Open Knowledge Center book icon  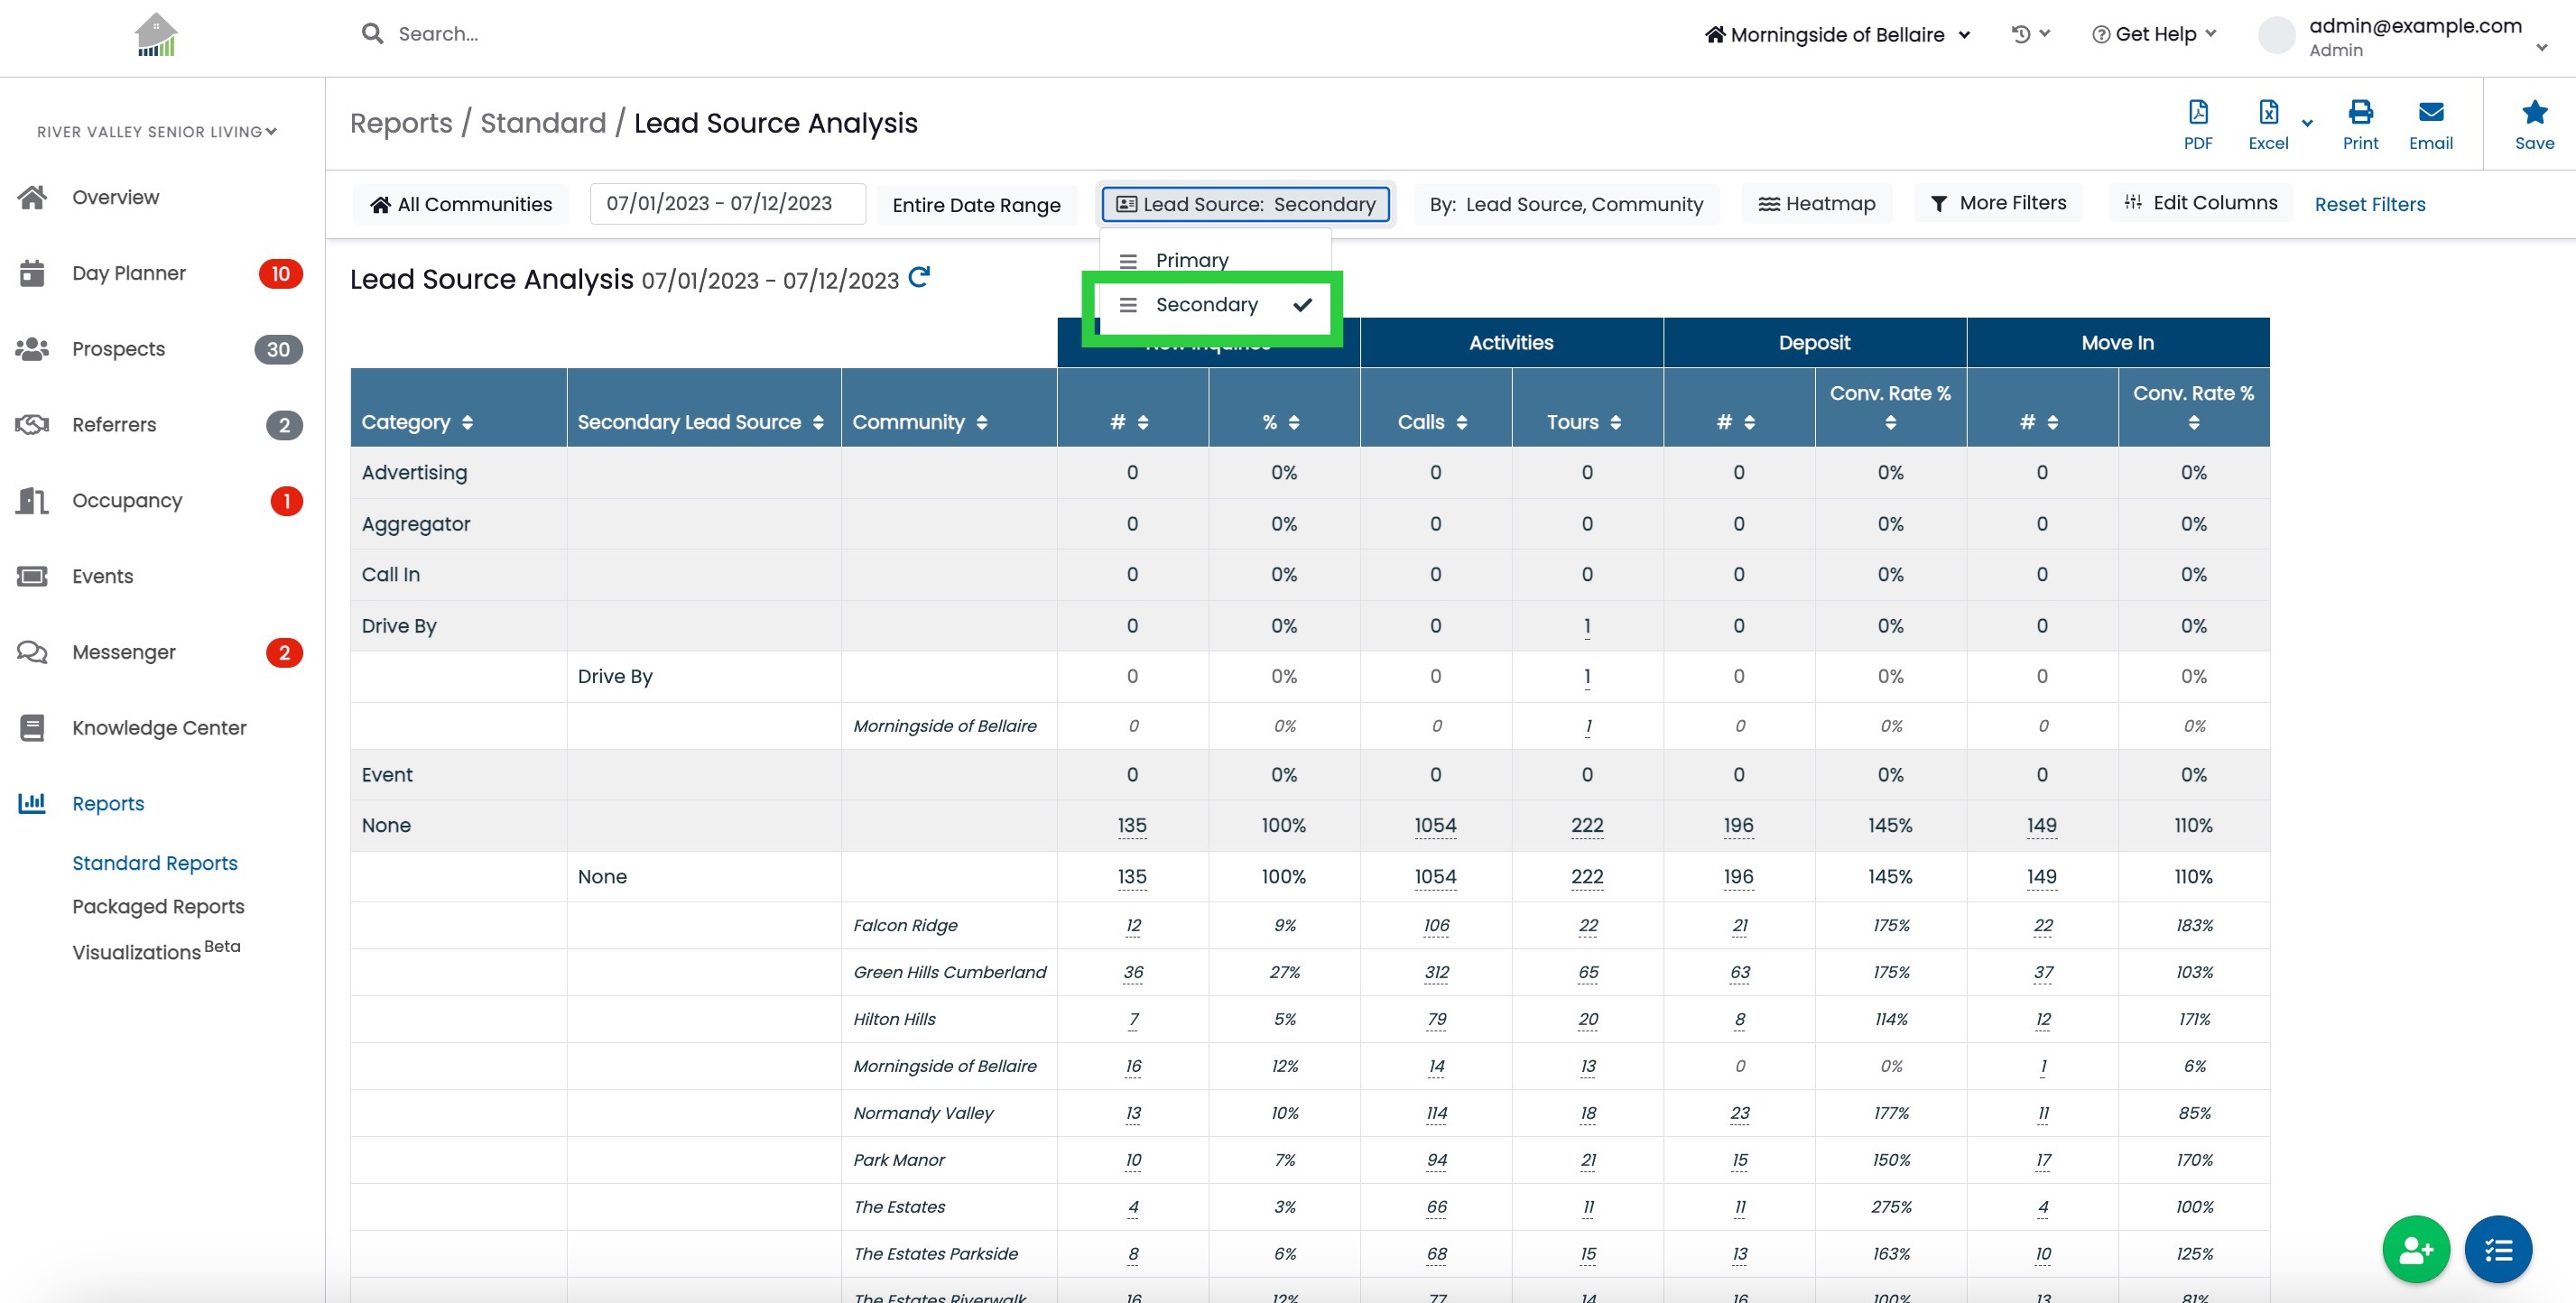pyautogui.click(x=32, y=728)
